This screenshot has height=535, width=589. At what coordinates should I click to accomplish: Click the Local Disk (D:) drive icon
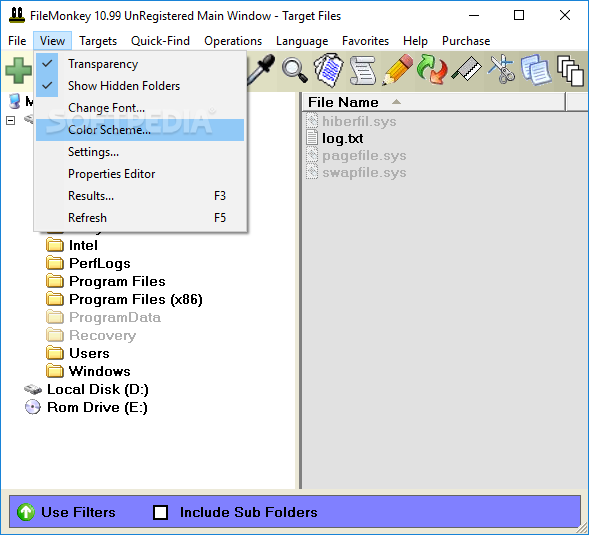[x=33, y=389]
